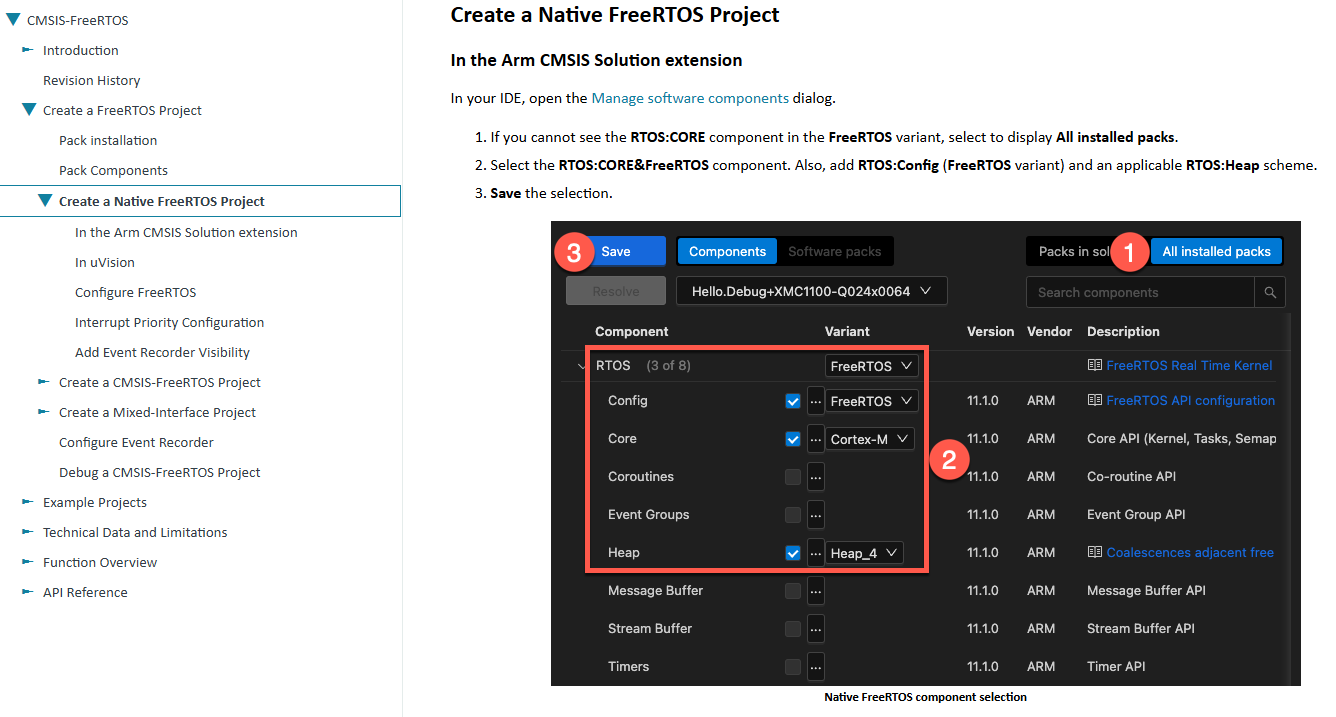Open the Heap_4 variant dropdown
Image resolution: width=1336 pixels, height=717 pixels.
pyautogui.click(x=864, y=553)
